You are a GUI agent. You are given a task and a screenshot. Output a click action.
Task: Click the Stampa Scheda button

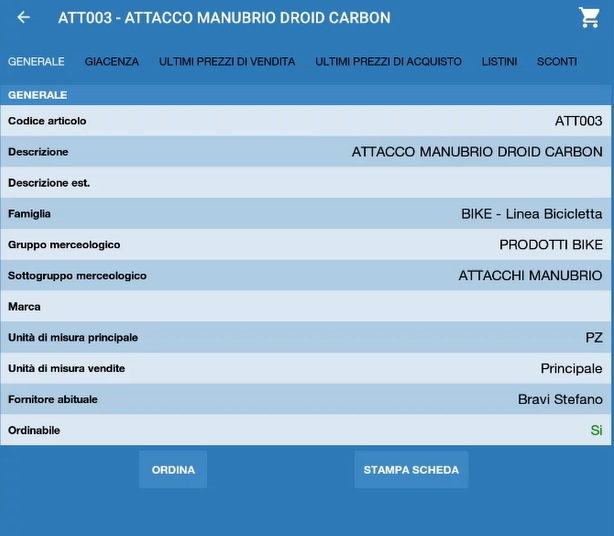411,470
